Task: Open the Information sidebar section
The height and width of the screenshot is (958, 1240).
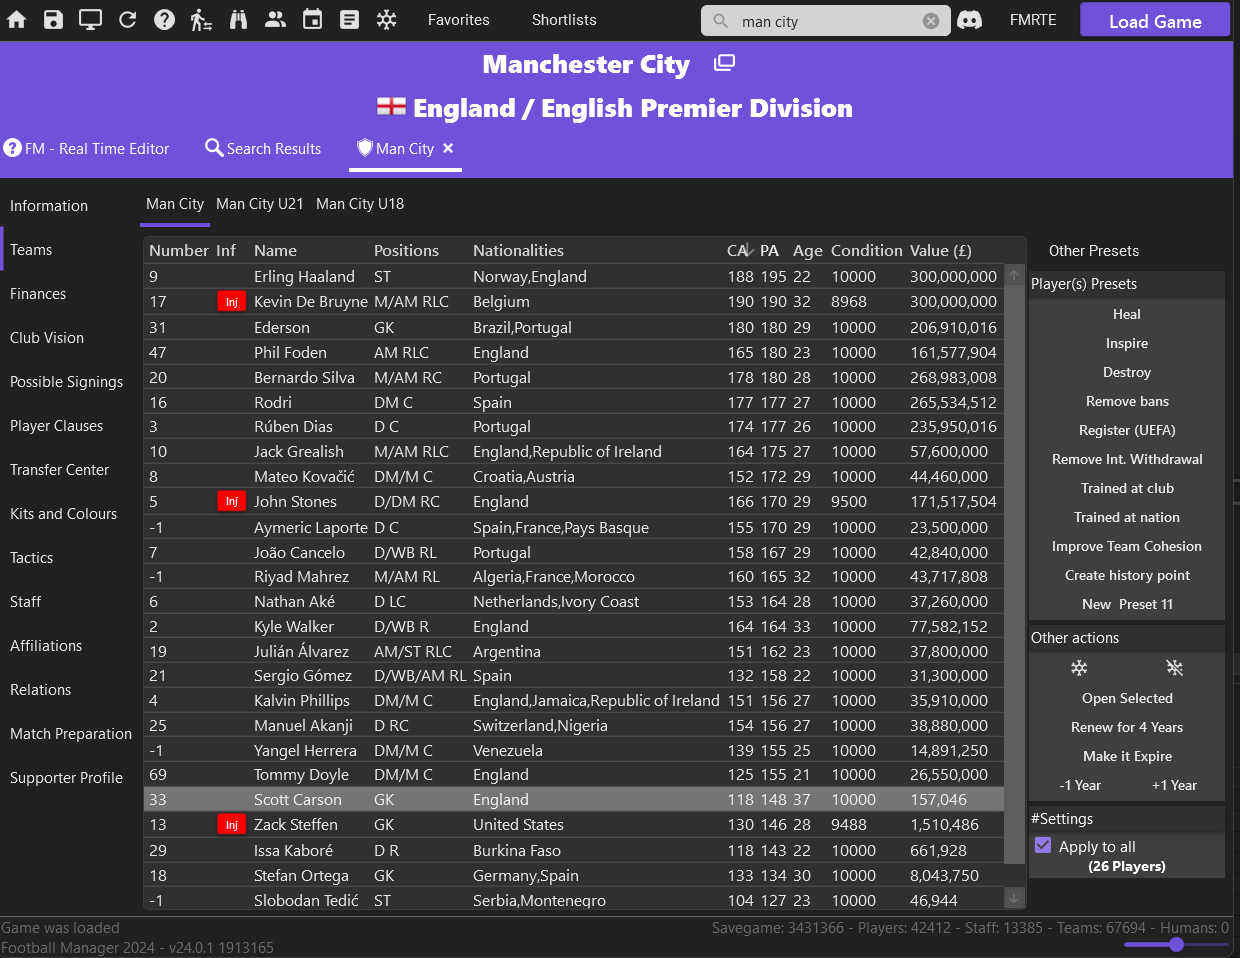Action: [49, 206]
